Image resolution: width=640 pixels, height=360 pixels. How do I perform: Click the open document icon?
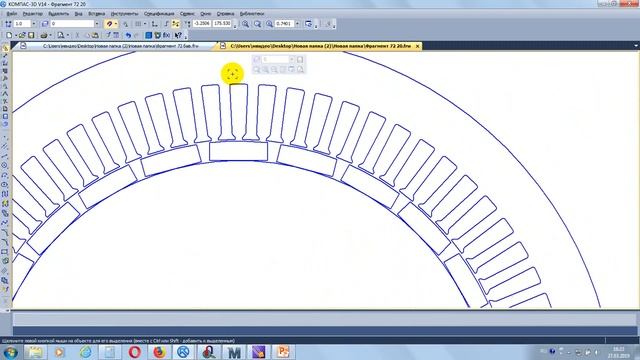(x=22, y=36)
